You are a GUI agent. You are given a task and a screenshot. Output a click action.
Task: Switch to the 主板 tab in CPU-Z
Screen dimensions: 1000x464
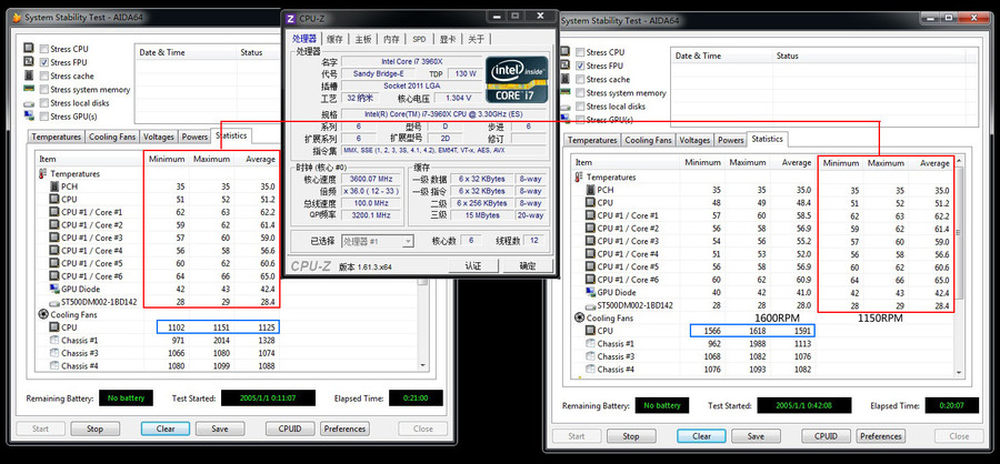pyautogui.click(x=363, y=39)
